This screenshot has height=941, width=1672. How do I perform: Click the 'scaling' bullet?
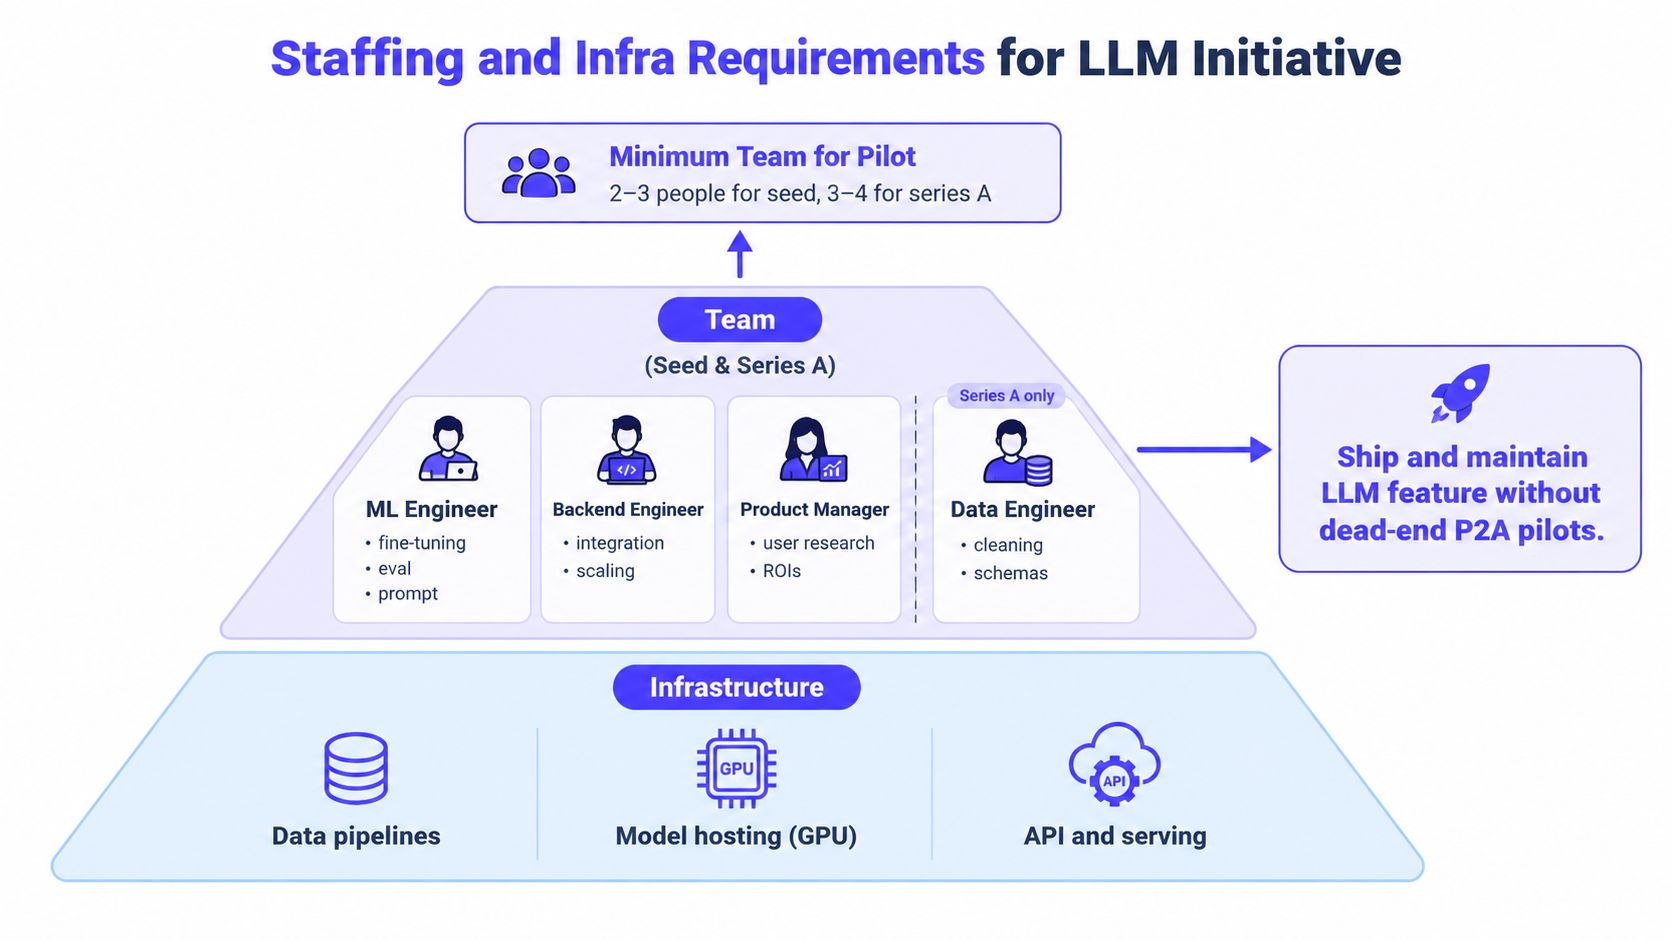605,571
